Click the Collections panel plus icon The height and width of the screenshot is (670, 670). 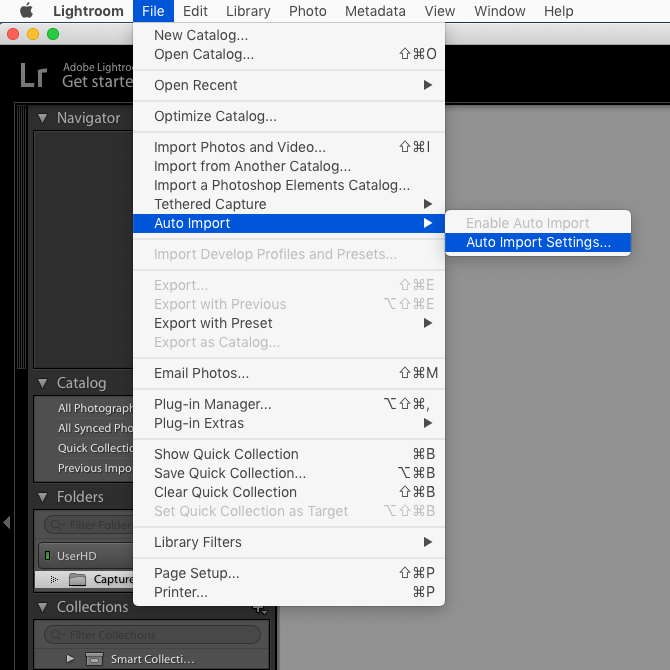coord(259,607)
